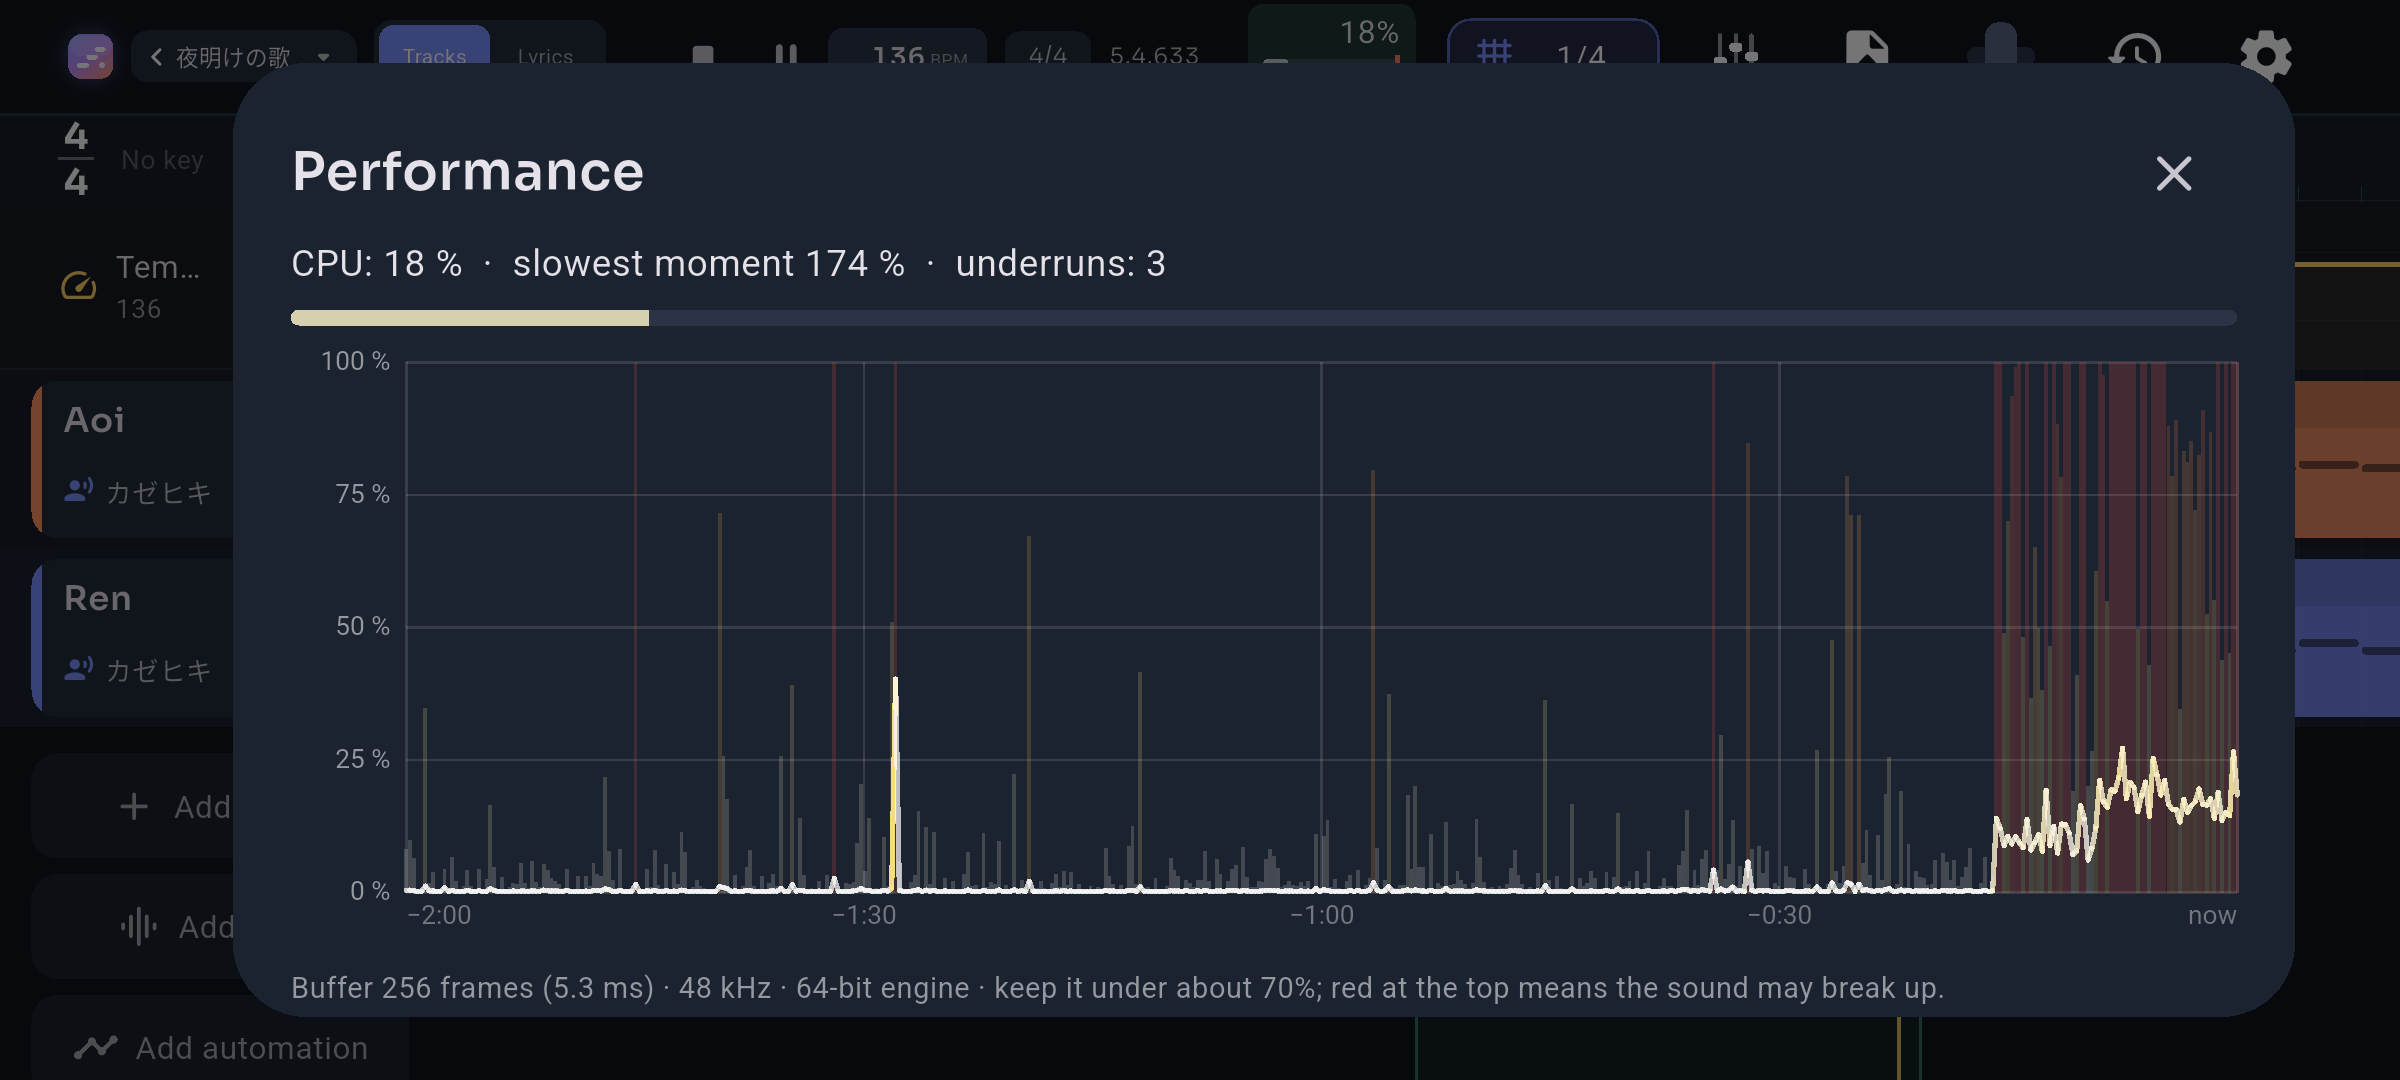The image size is (2400, 1080).
Task: Open the 4/4 time signature control
Action: [1047, 54]
